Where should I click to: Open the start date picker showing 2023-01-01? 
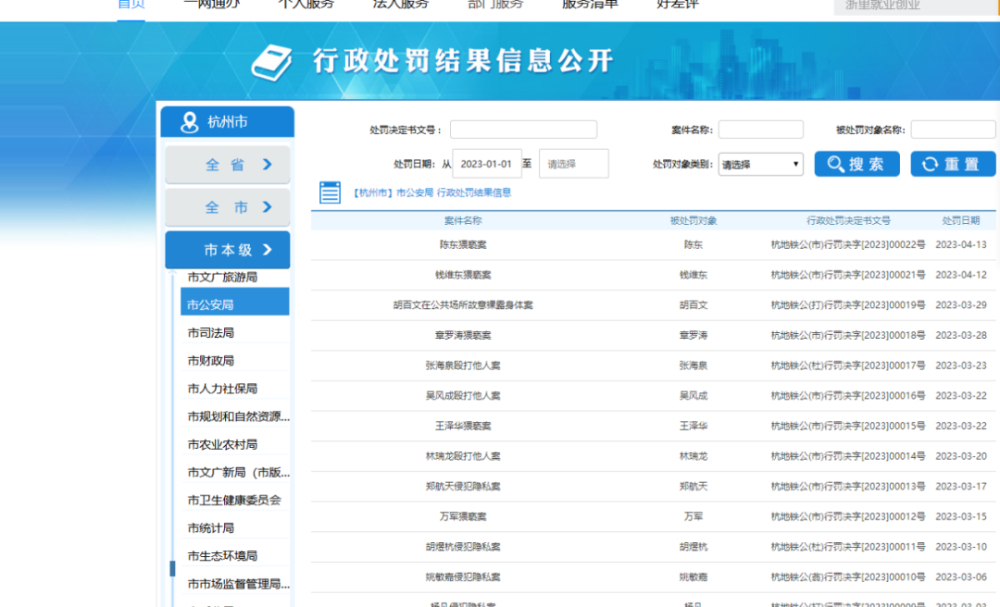pyautogui.click(x=488, y=164)
